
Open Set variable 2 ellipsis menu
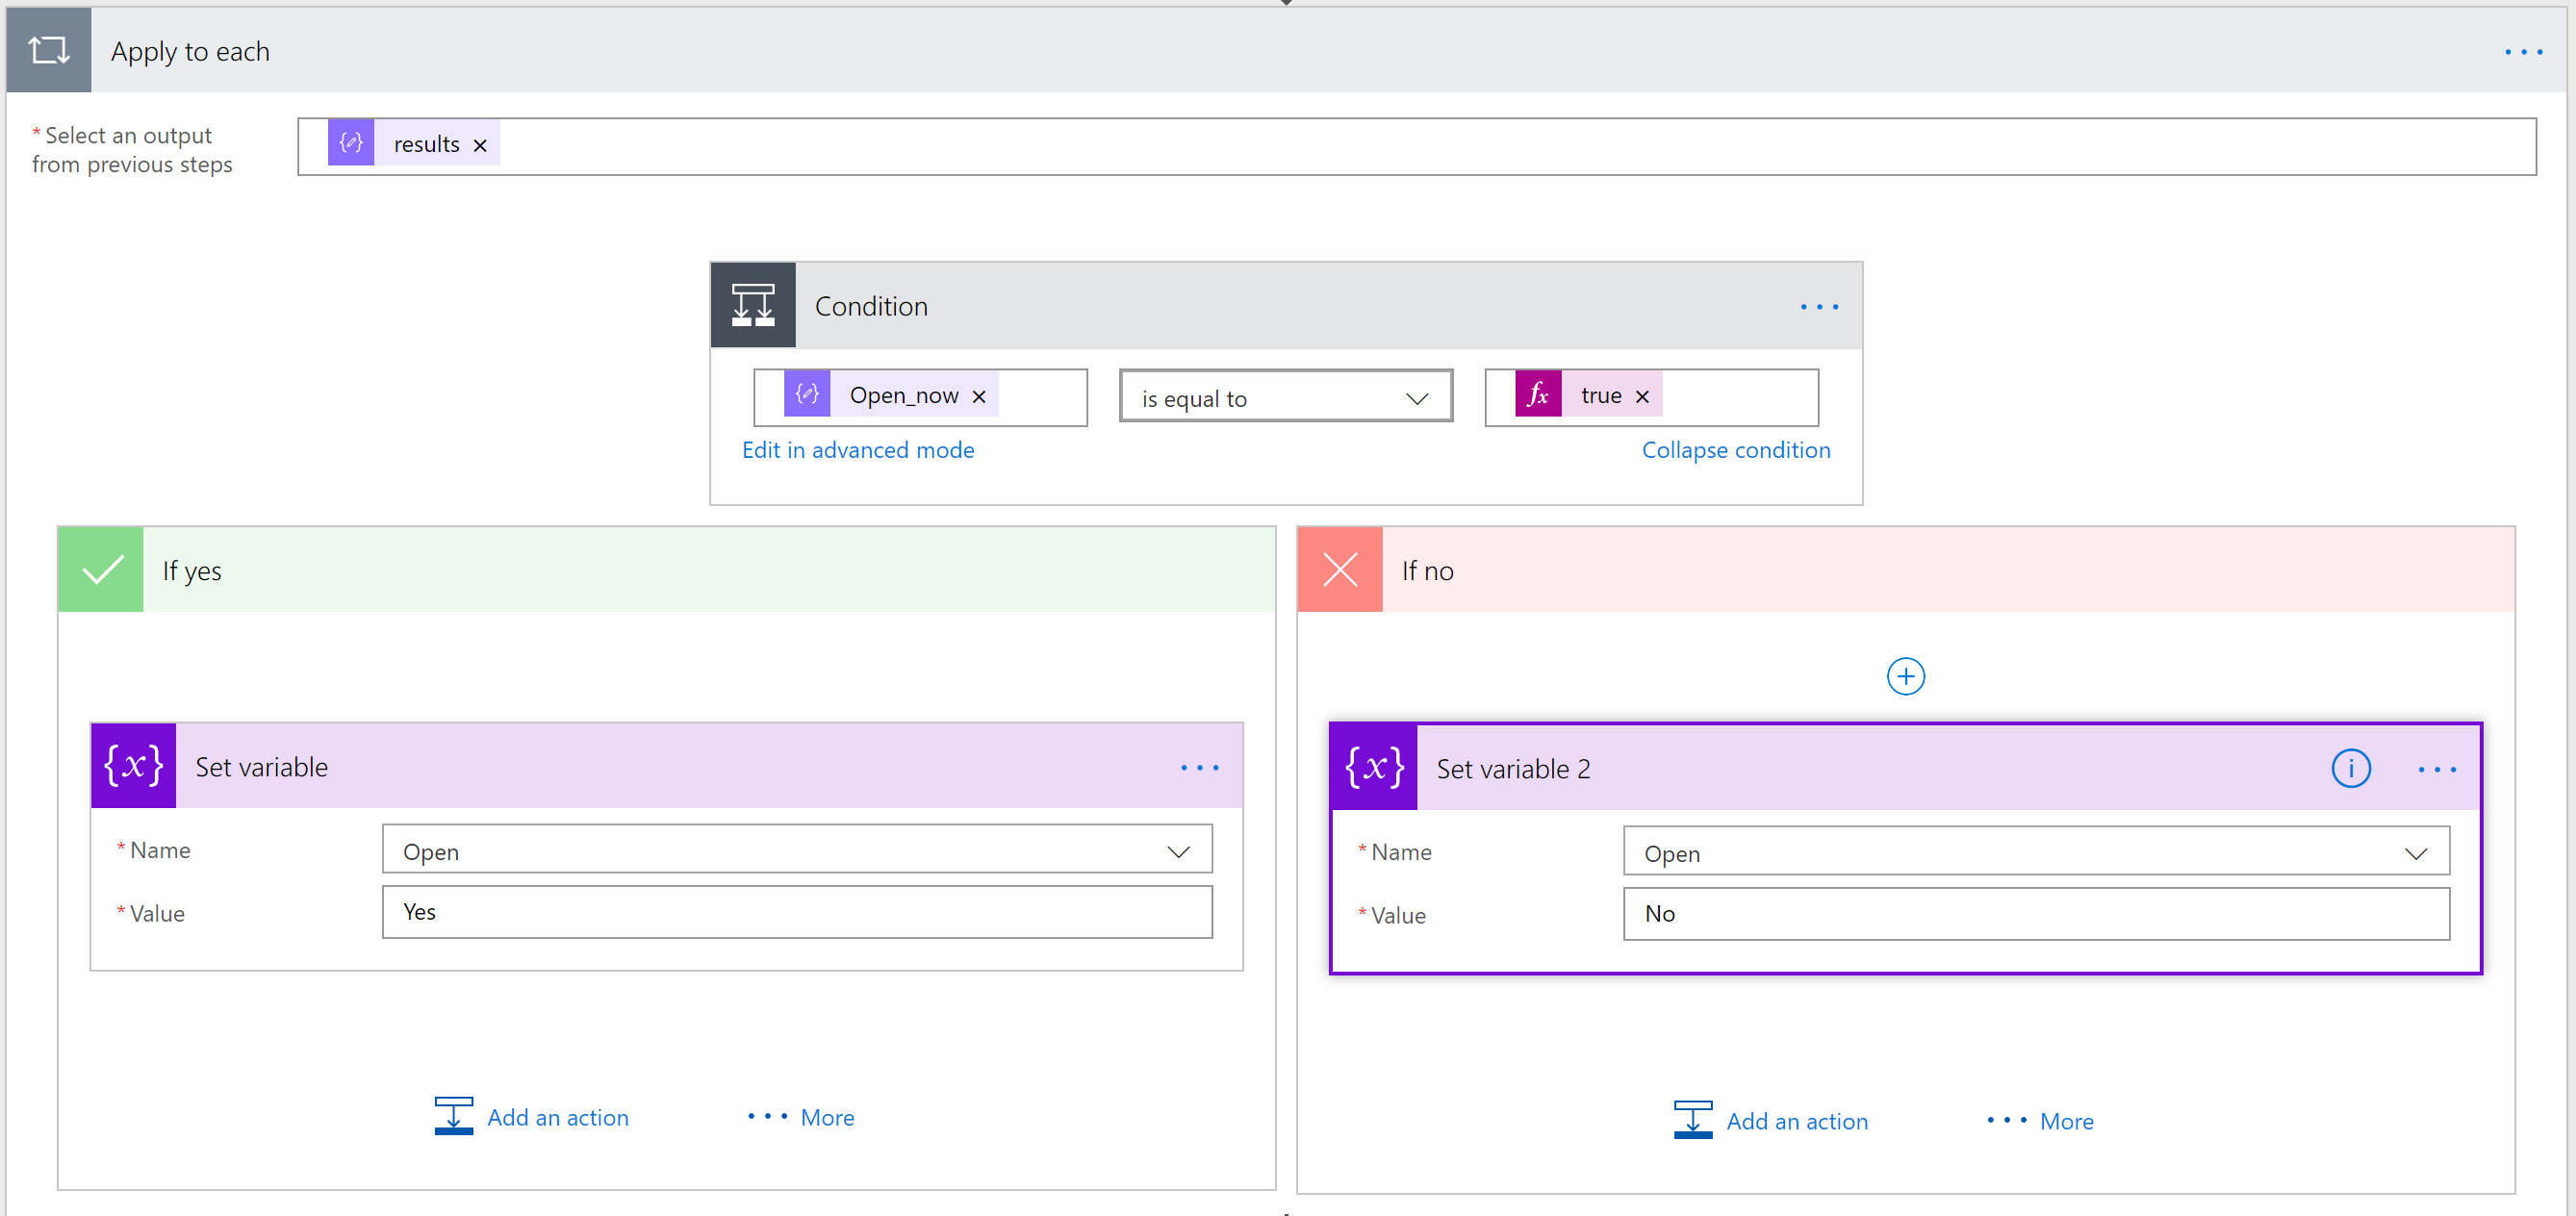tap(2436, 769)
